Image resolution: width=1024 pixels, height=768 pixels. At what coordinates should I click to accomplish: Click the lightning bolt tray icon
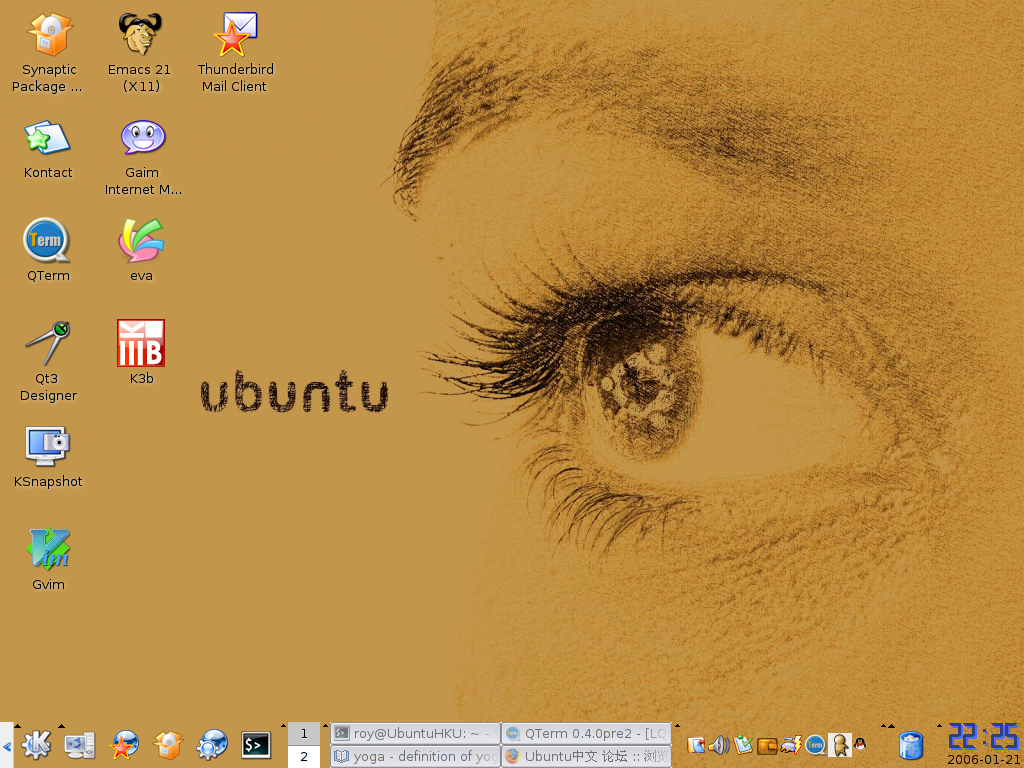click(x=791, y=745)
